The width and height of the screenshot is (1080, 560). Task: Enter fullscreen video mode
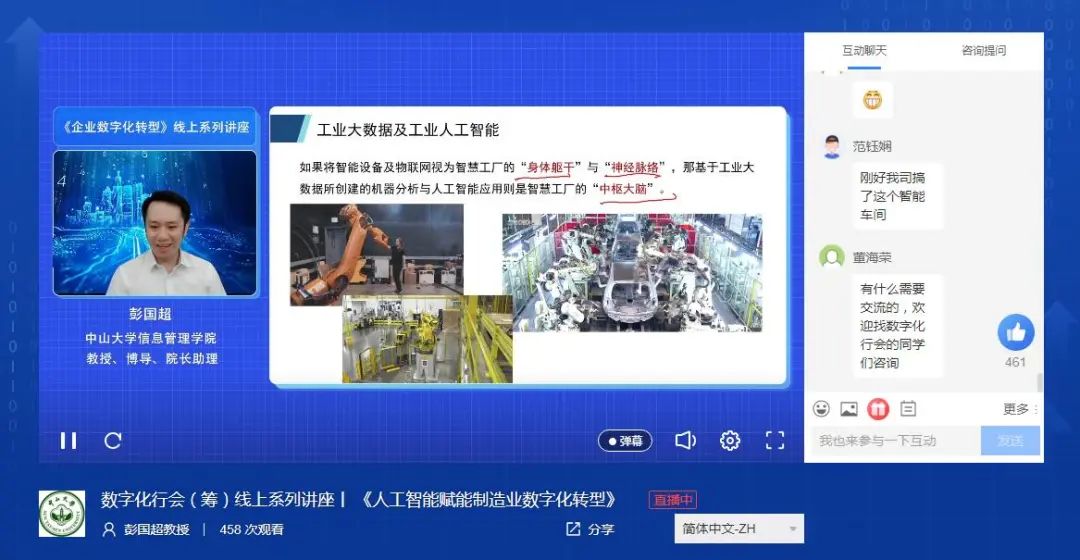click(x=775, y=441)
